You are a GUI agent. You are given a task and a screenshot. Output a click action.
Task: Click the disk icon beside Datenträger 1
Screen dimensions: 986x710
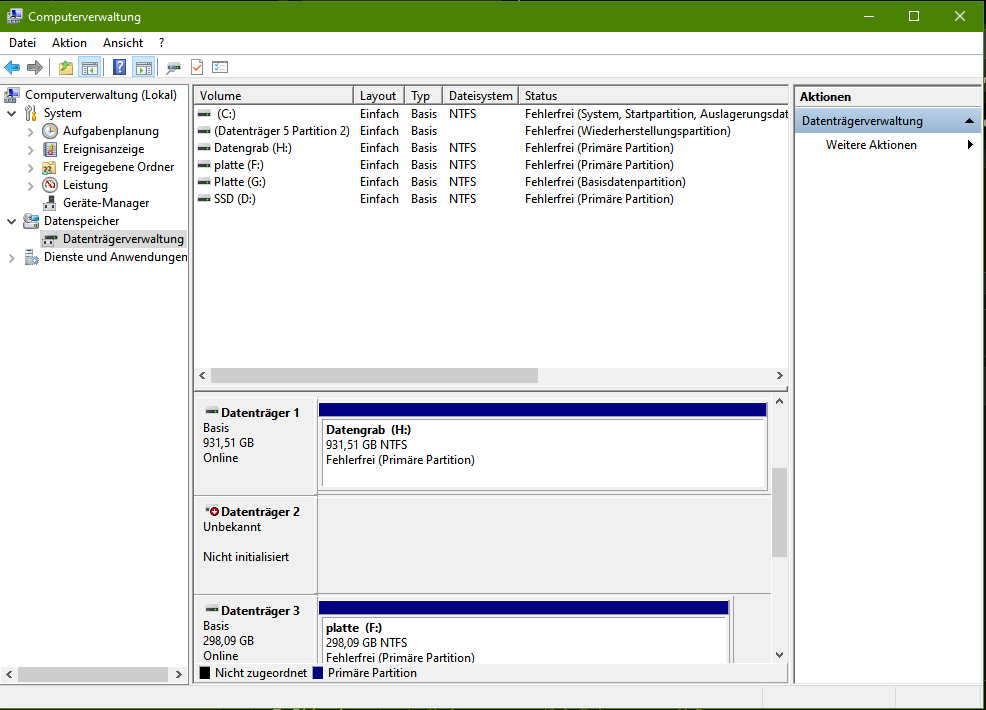coord(212,411)
